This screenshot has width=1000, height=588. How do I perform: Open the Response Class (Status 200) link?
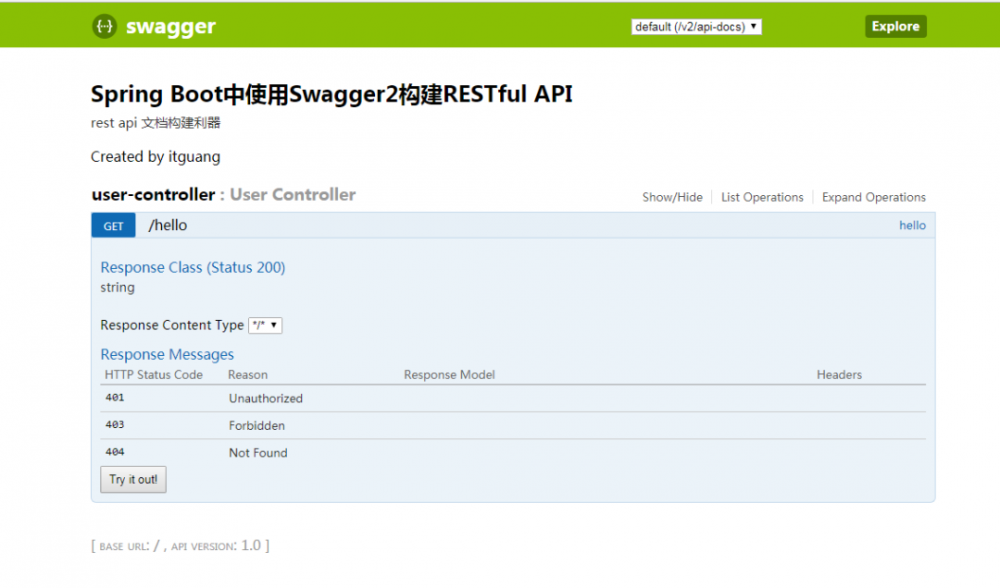point(192,267)
